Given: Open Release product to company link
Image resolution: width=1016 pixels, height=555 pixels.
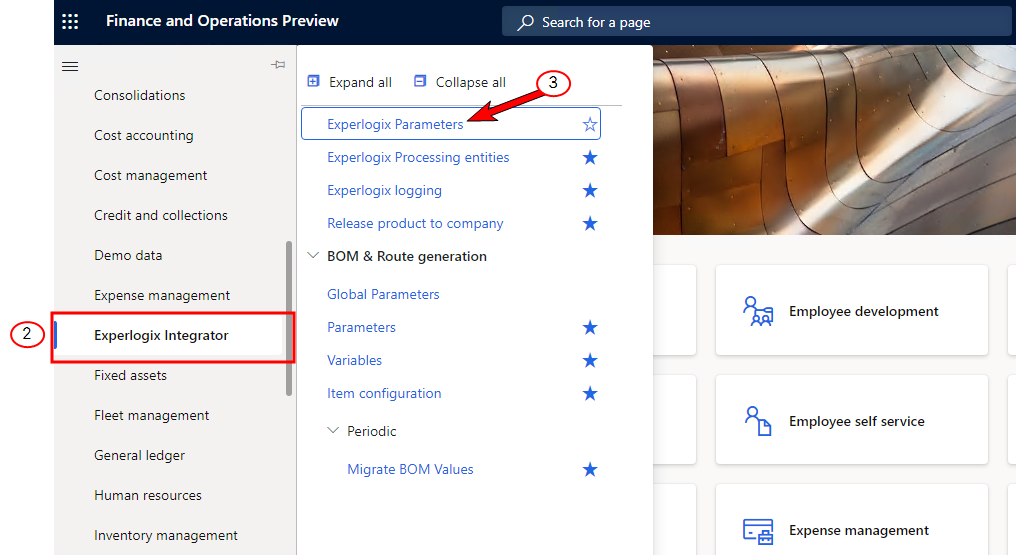Looking at the screenshot, I should point(415,223).
